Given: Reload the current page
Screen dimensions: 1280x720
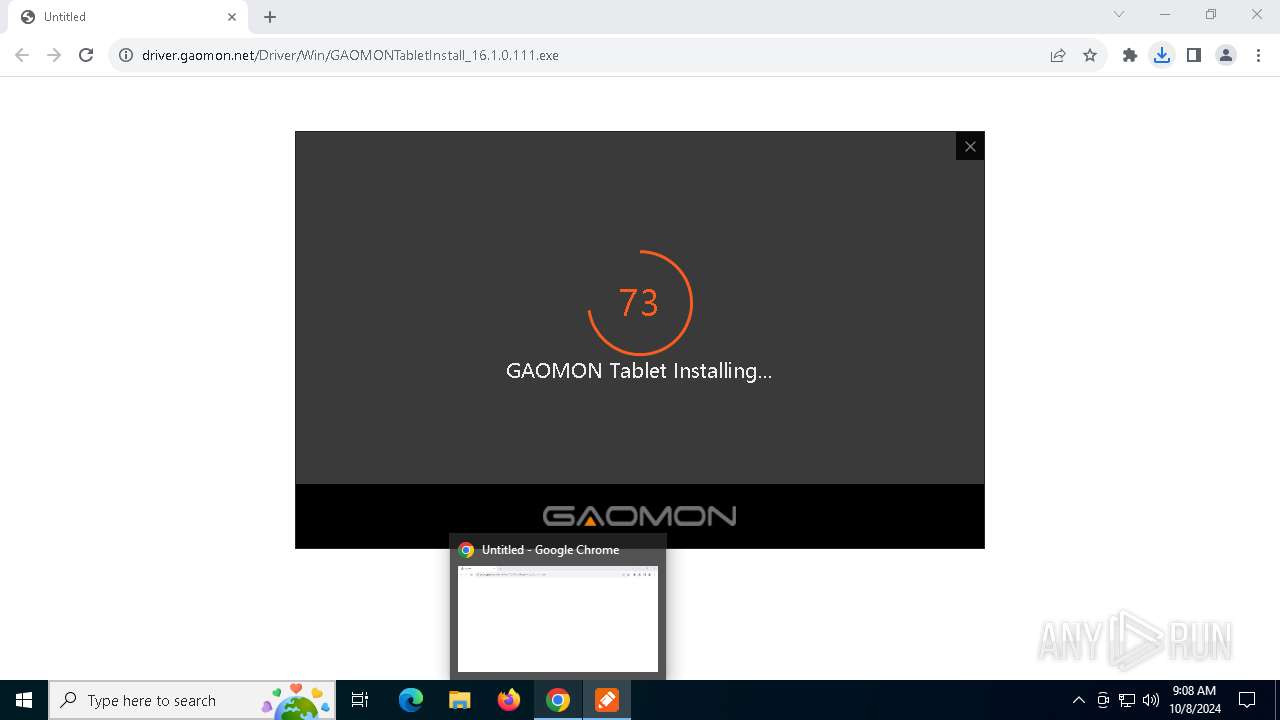Looking at the screenshot, I should click(x=86, y=55).
